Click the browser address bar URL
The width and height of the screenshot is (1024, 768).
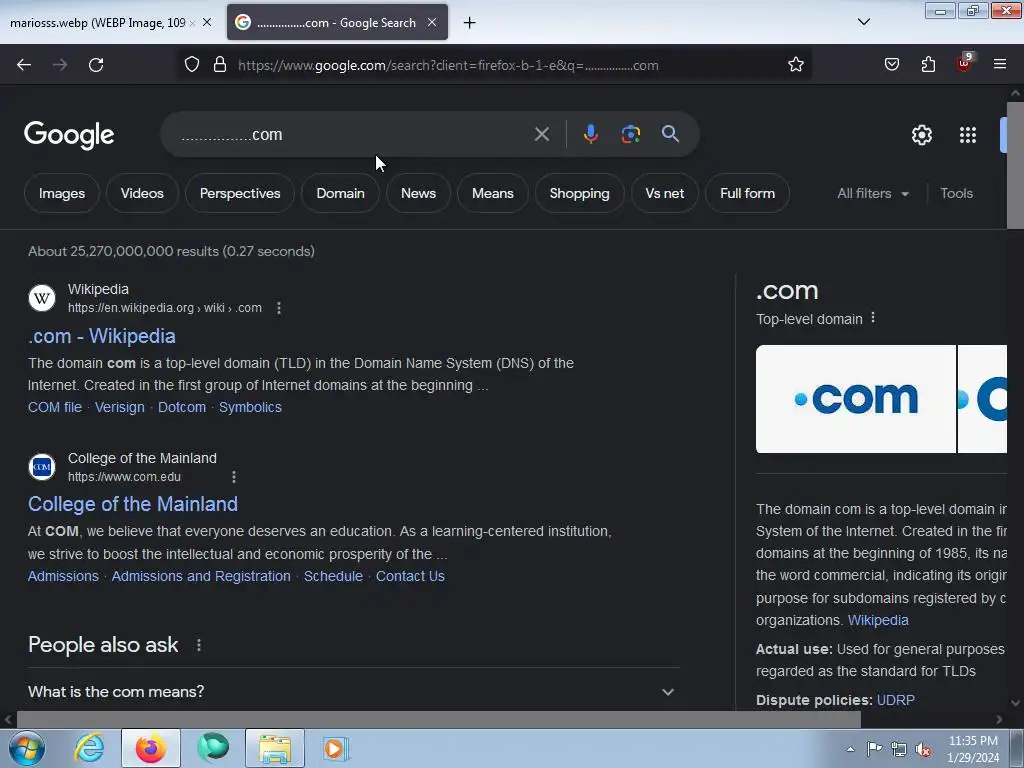[x=448, y=65]
